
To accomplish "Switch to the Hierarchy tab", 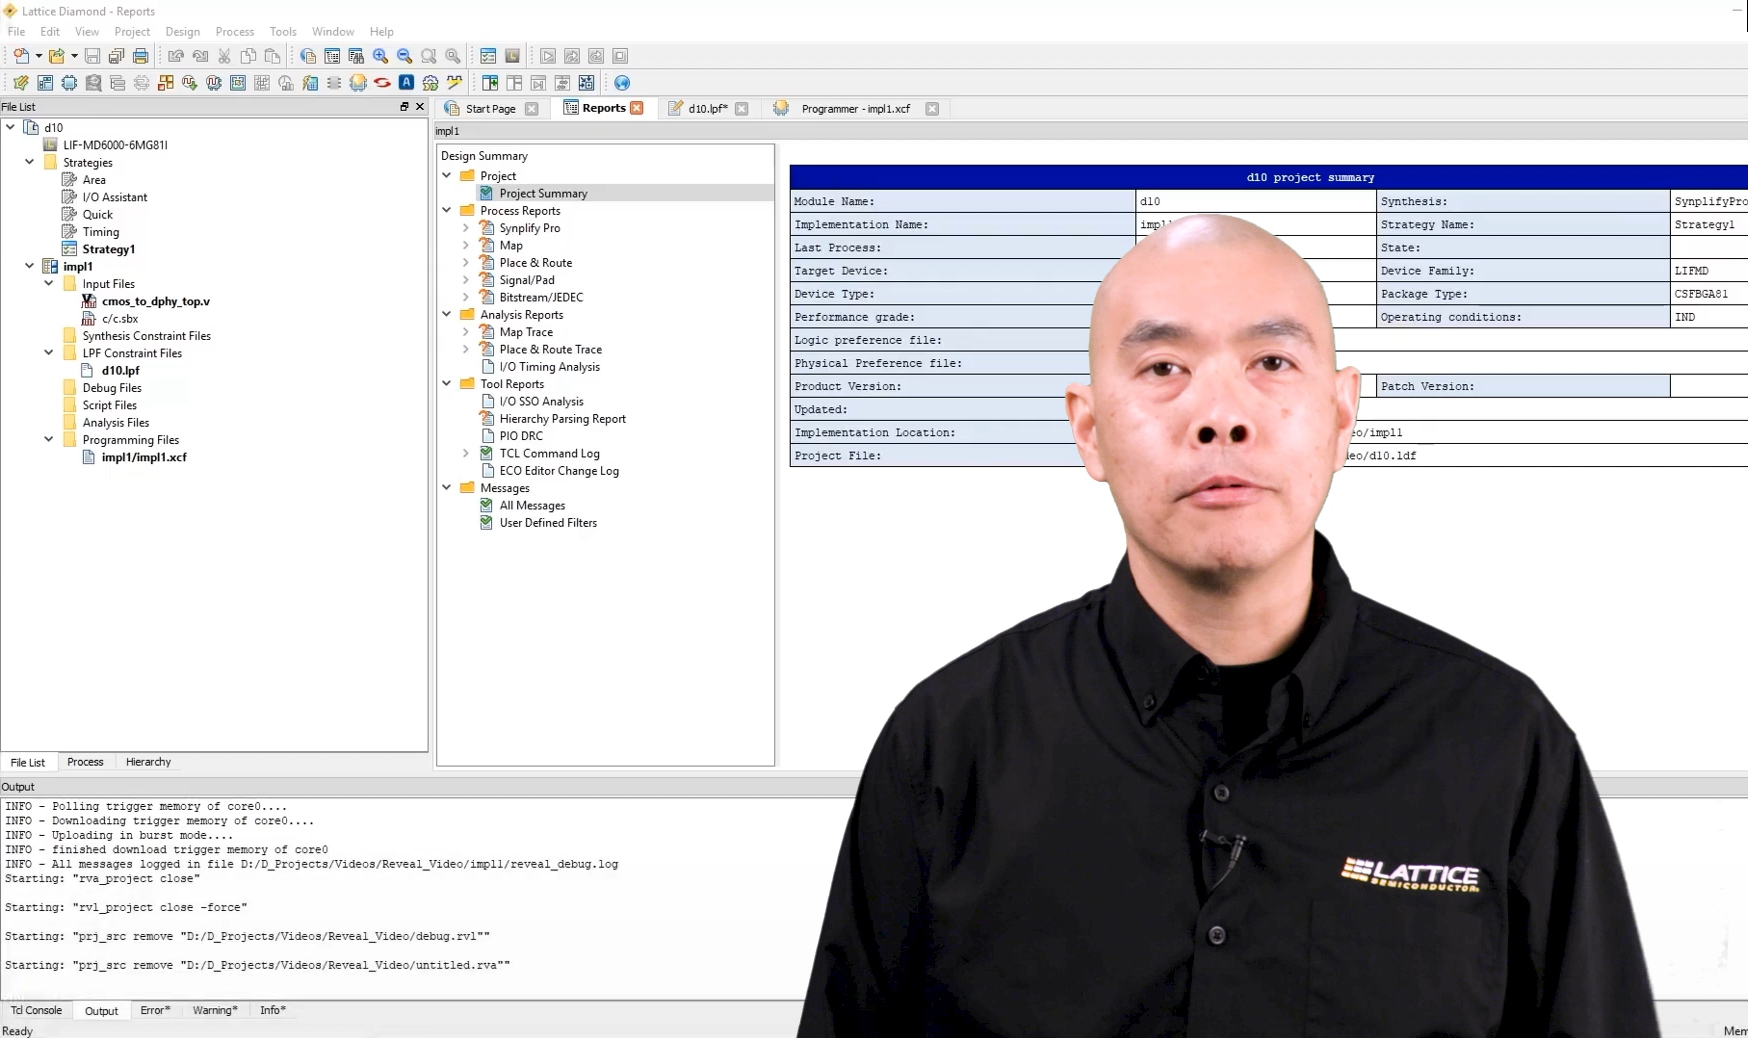I will pyautogui.click(x=148, y=762).
